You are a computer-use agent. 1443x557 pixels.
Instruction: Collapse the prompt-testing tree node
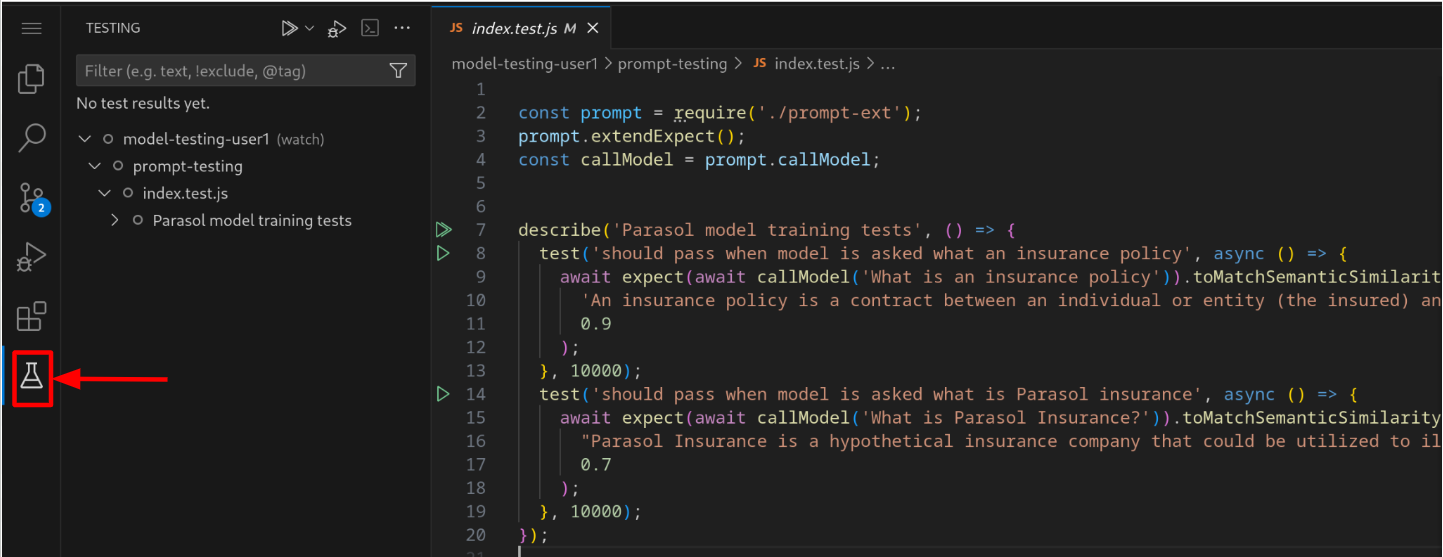pos(95,166)
